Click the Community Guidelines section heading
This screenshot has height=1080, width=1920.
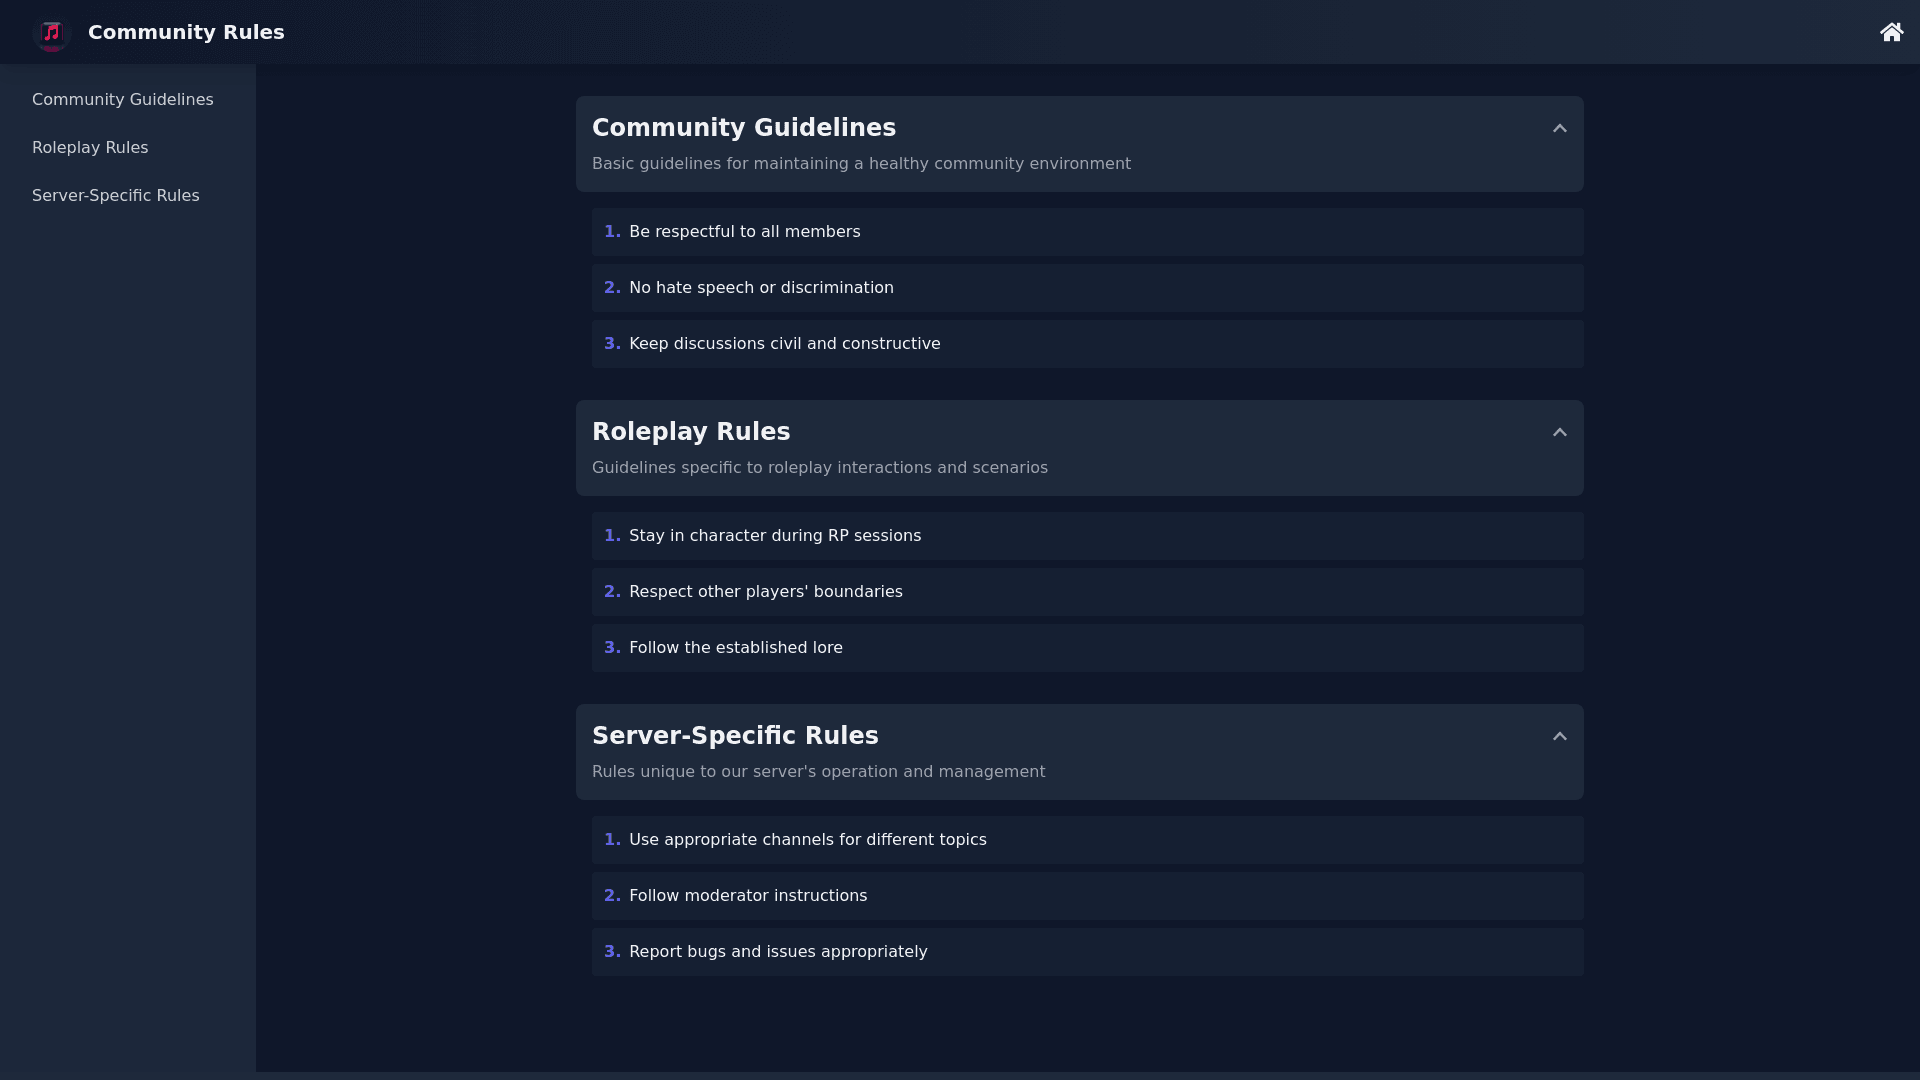pyautogui.click(x=743, y=128)
